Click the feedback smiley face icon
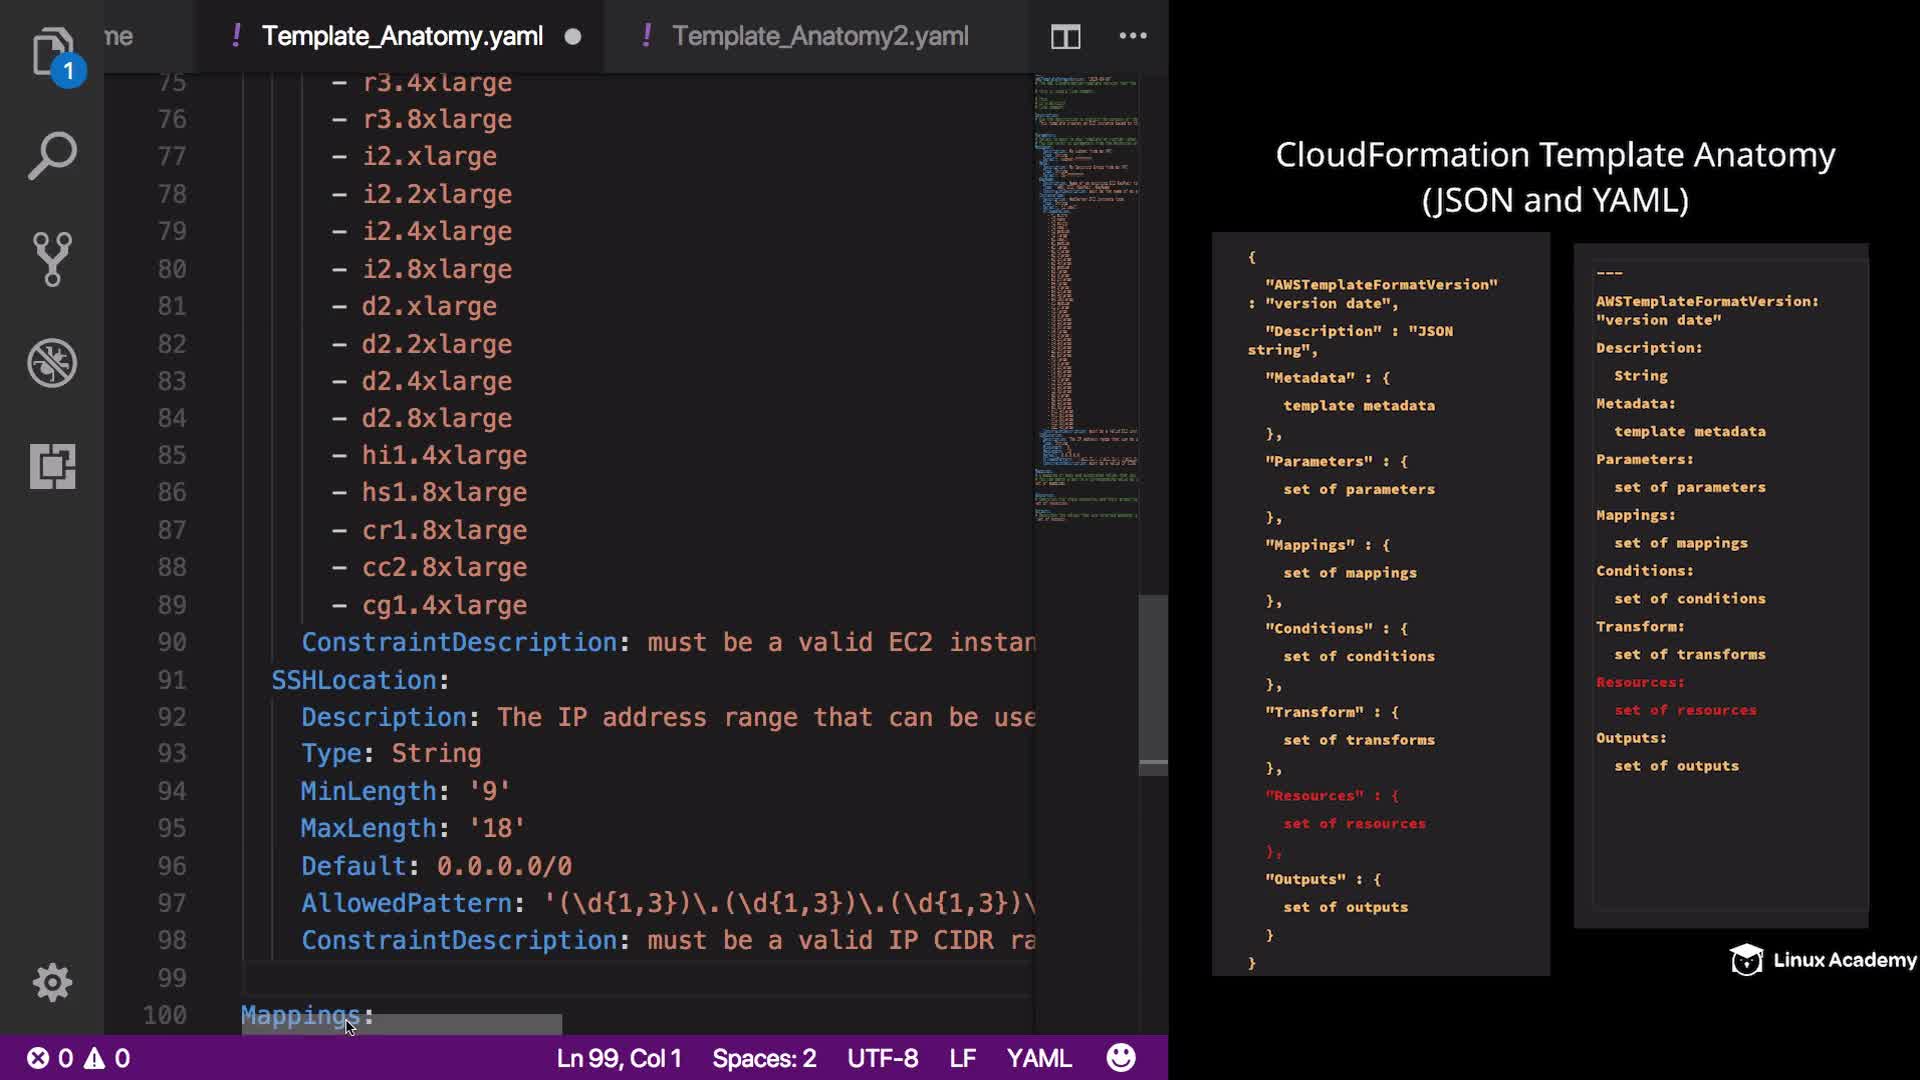Image resolution: width=1920 pixels, height=1080 pixels. [1121, 1058]
